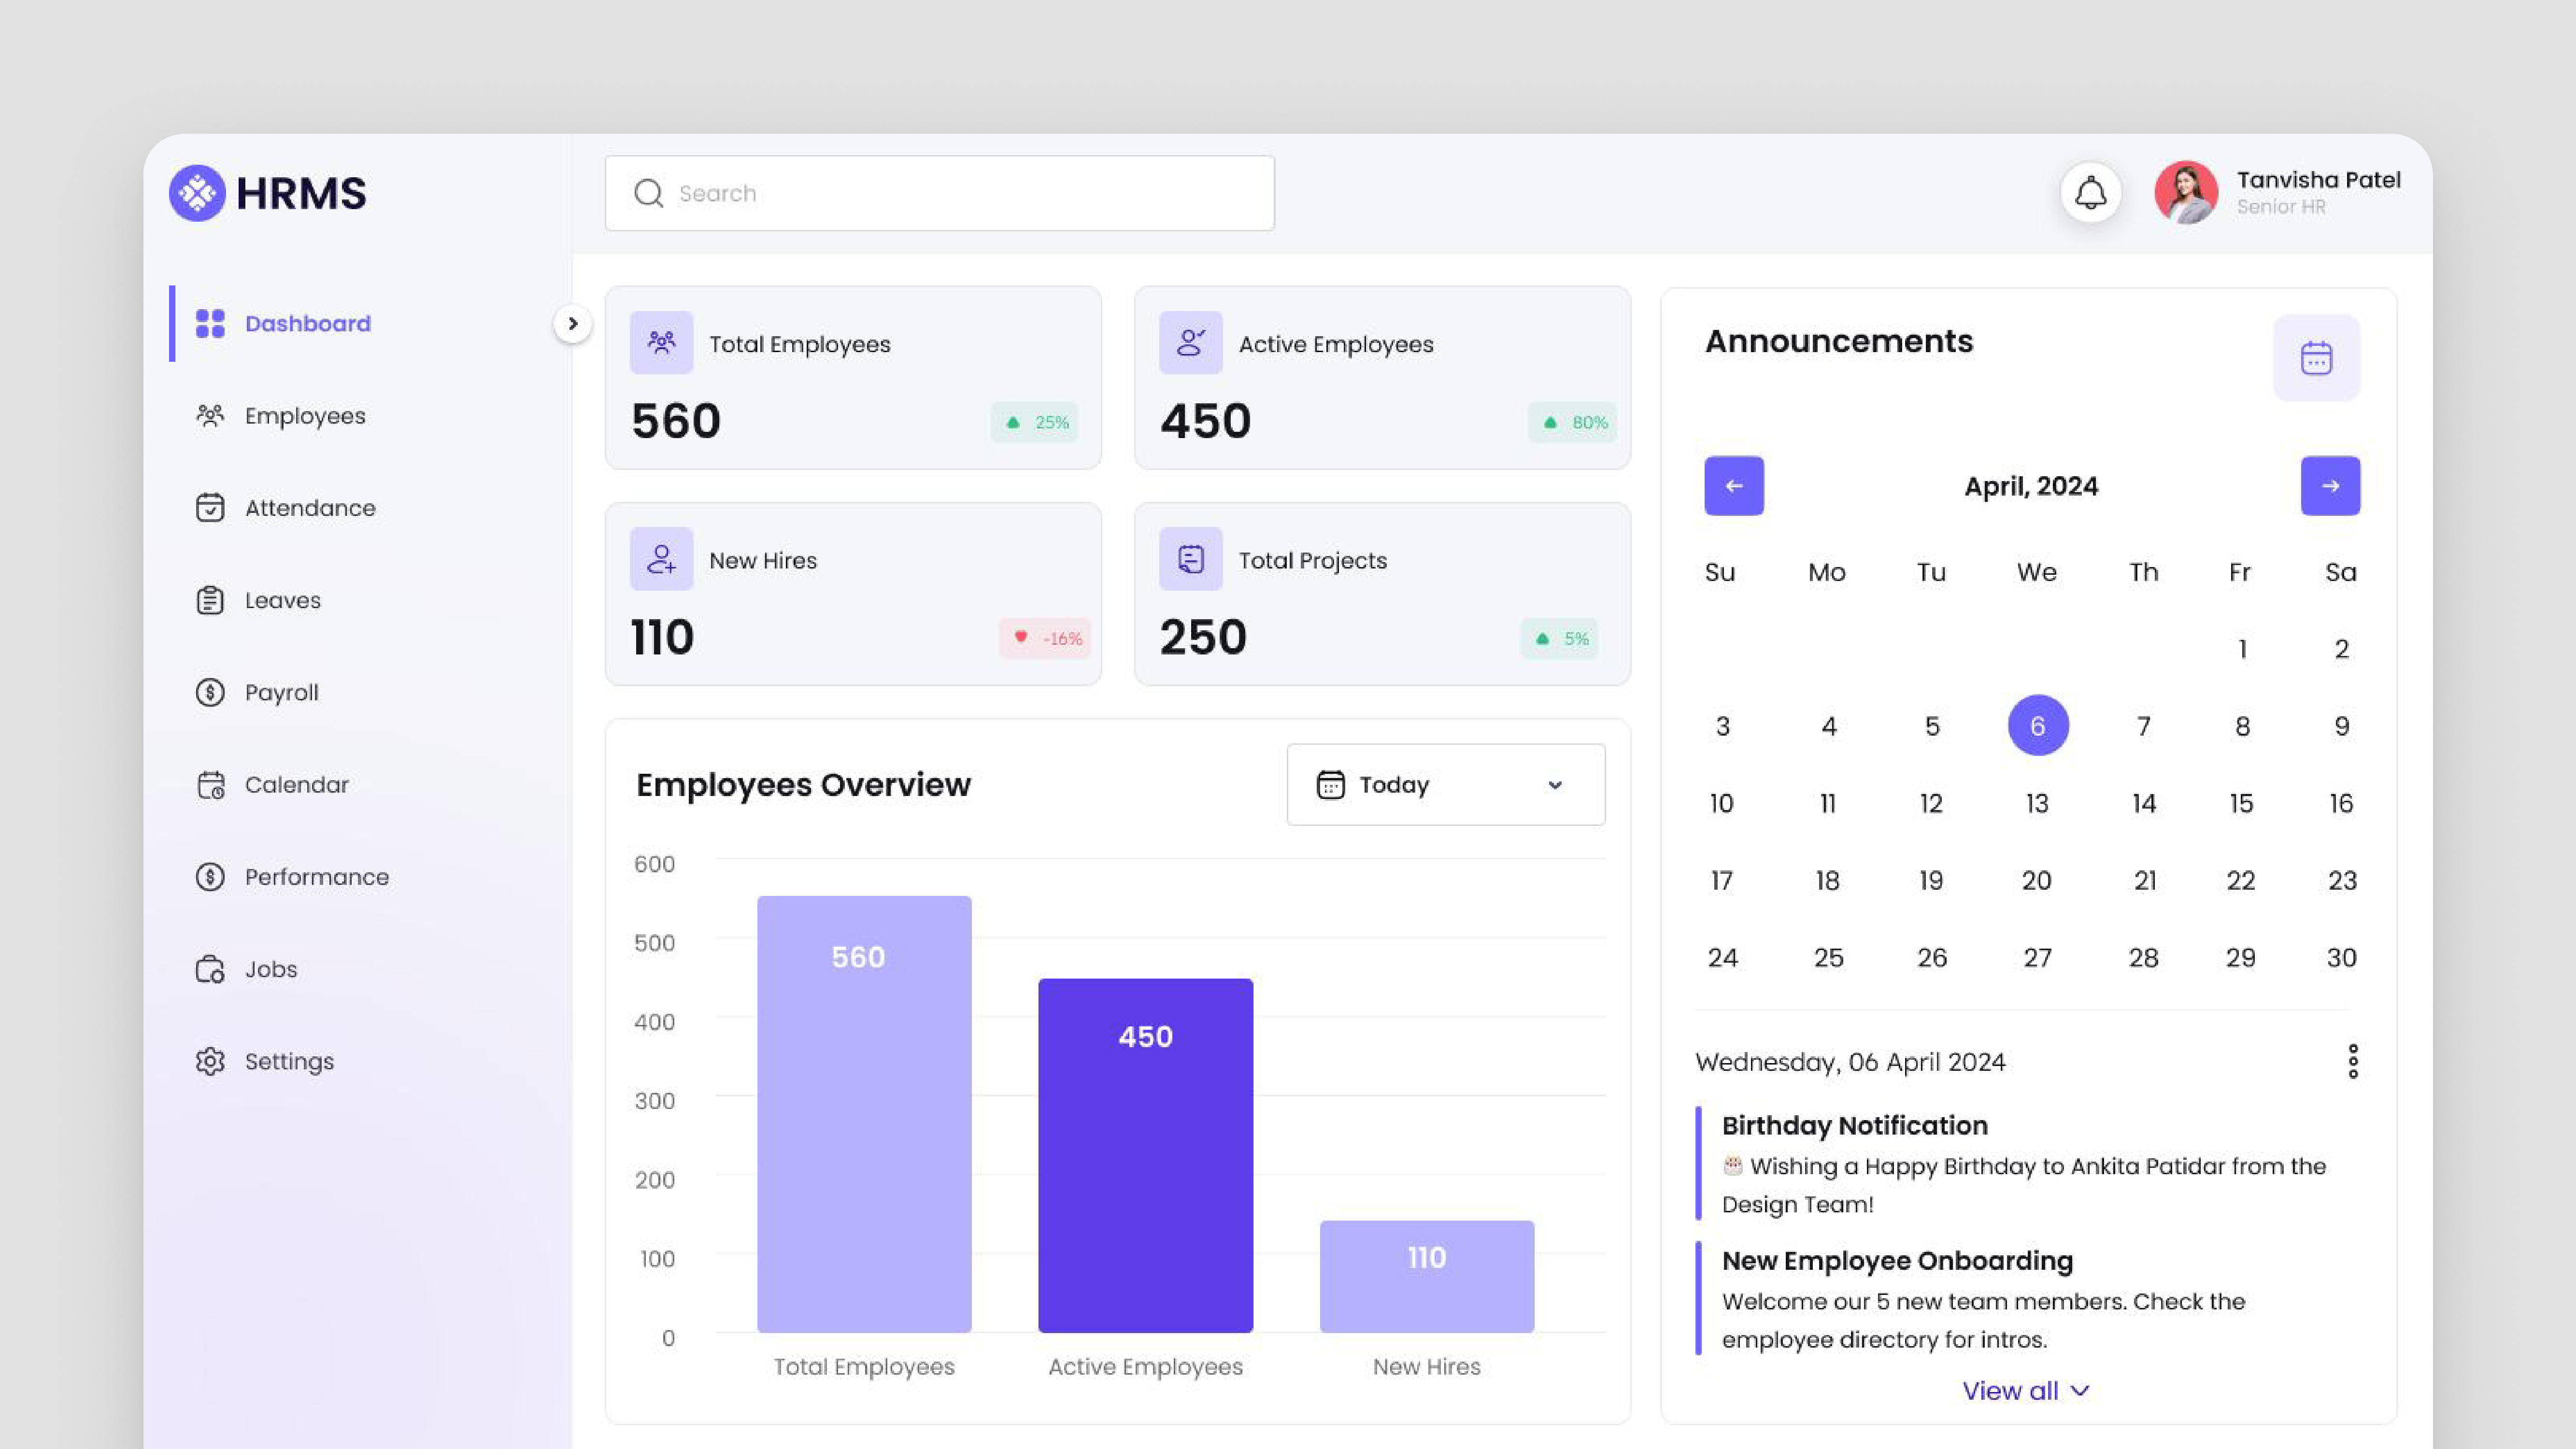Click the Total Projects card icon
Viewport: 2576px width, 1449px height.
pos(1191,559)
